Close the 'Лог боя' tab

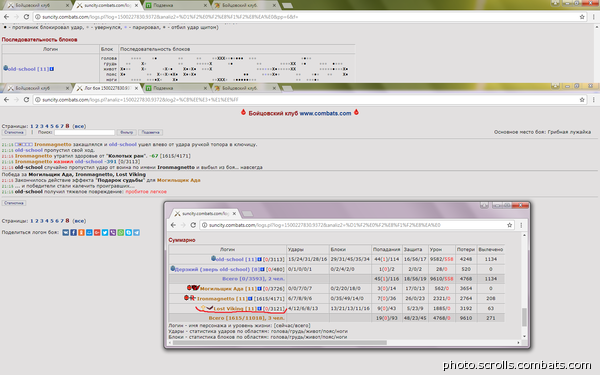[136, 88]
